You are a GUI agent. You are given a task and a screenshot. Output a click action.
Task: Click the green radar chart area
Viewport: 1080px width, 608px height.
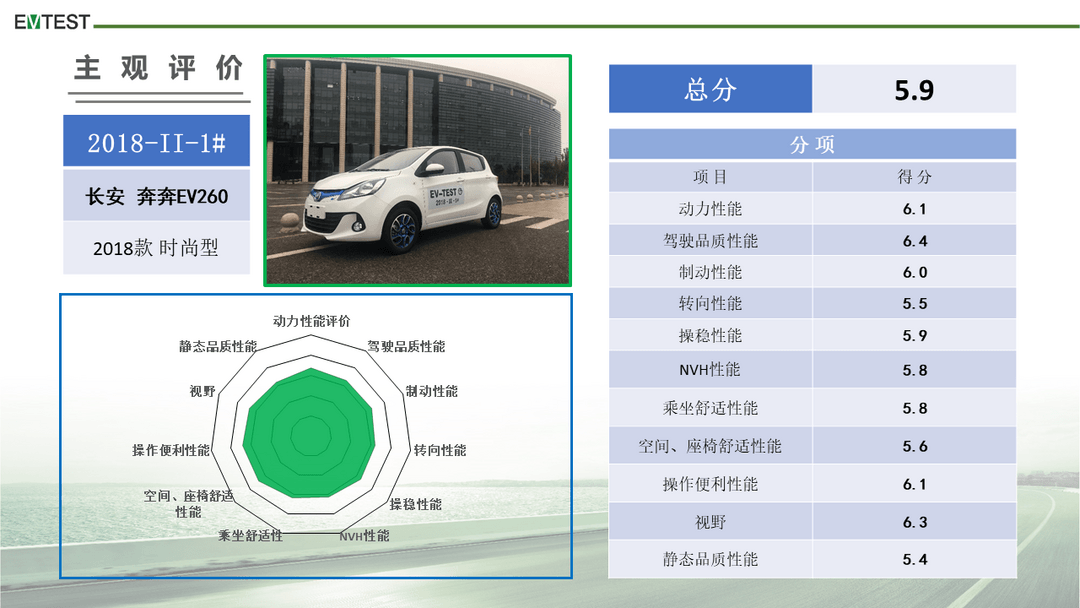click(x=310, y=433)
